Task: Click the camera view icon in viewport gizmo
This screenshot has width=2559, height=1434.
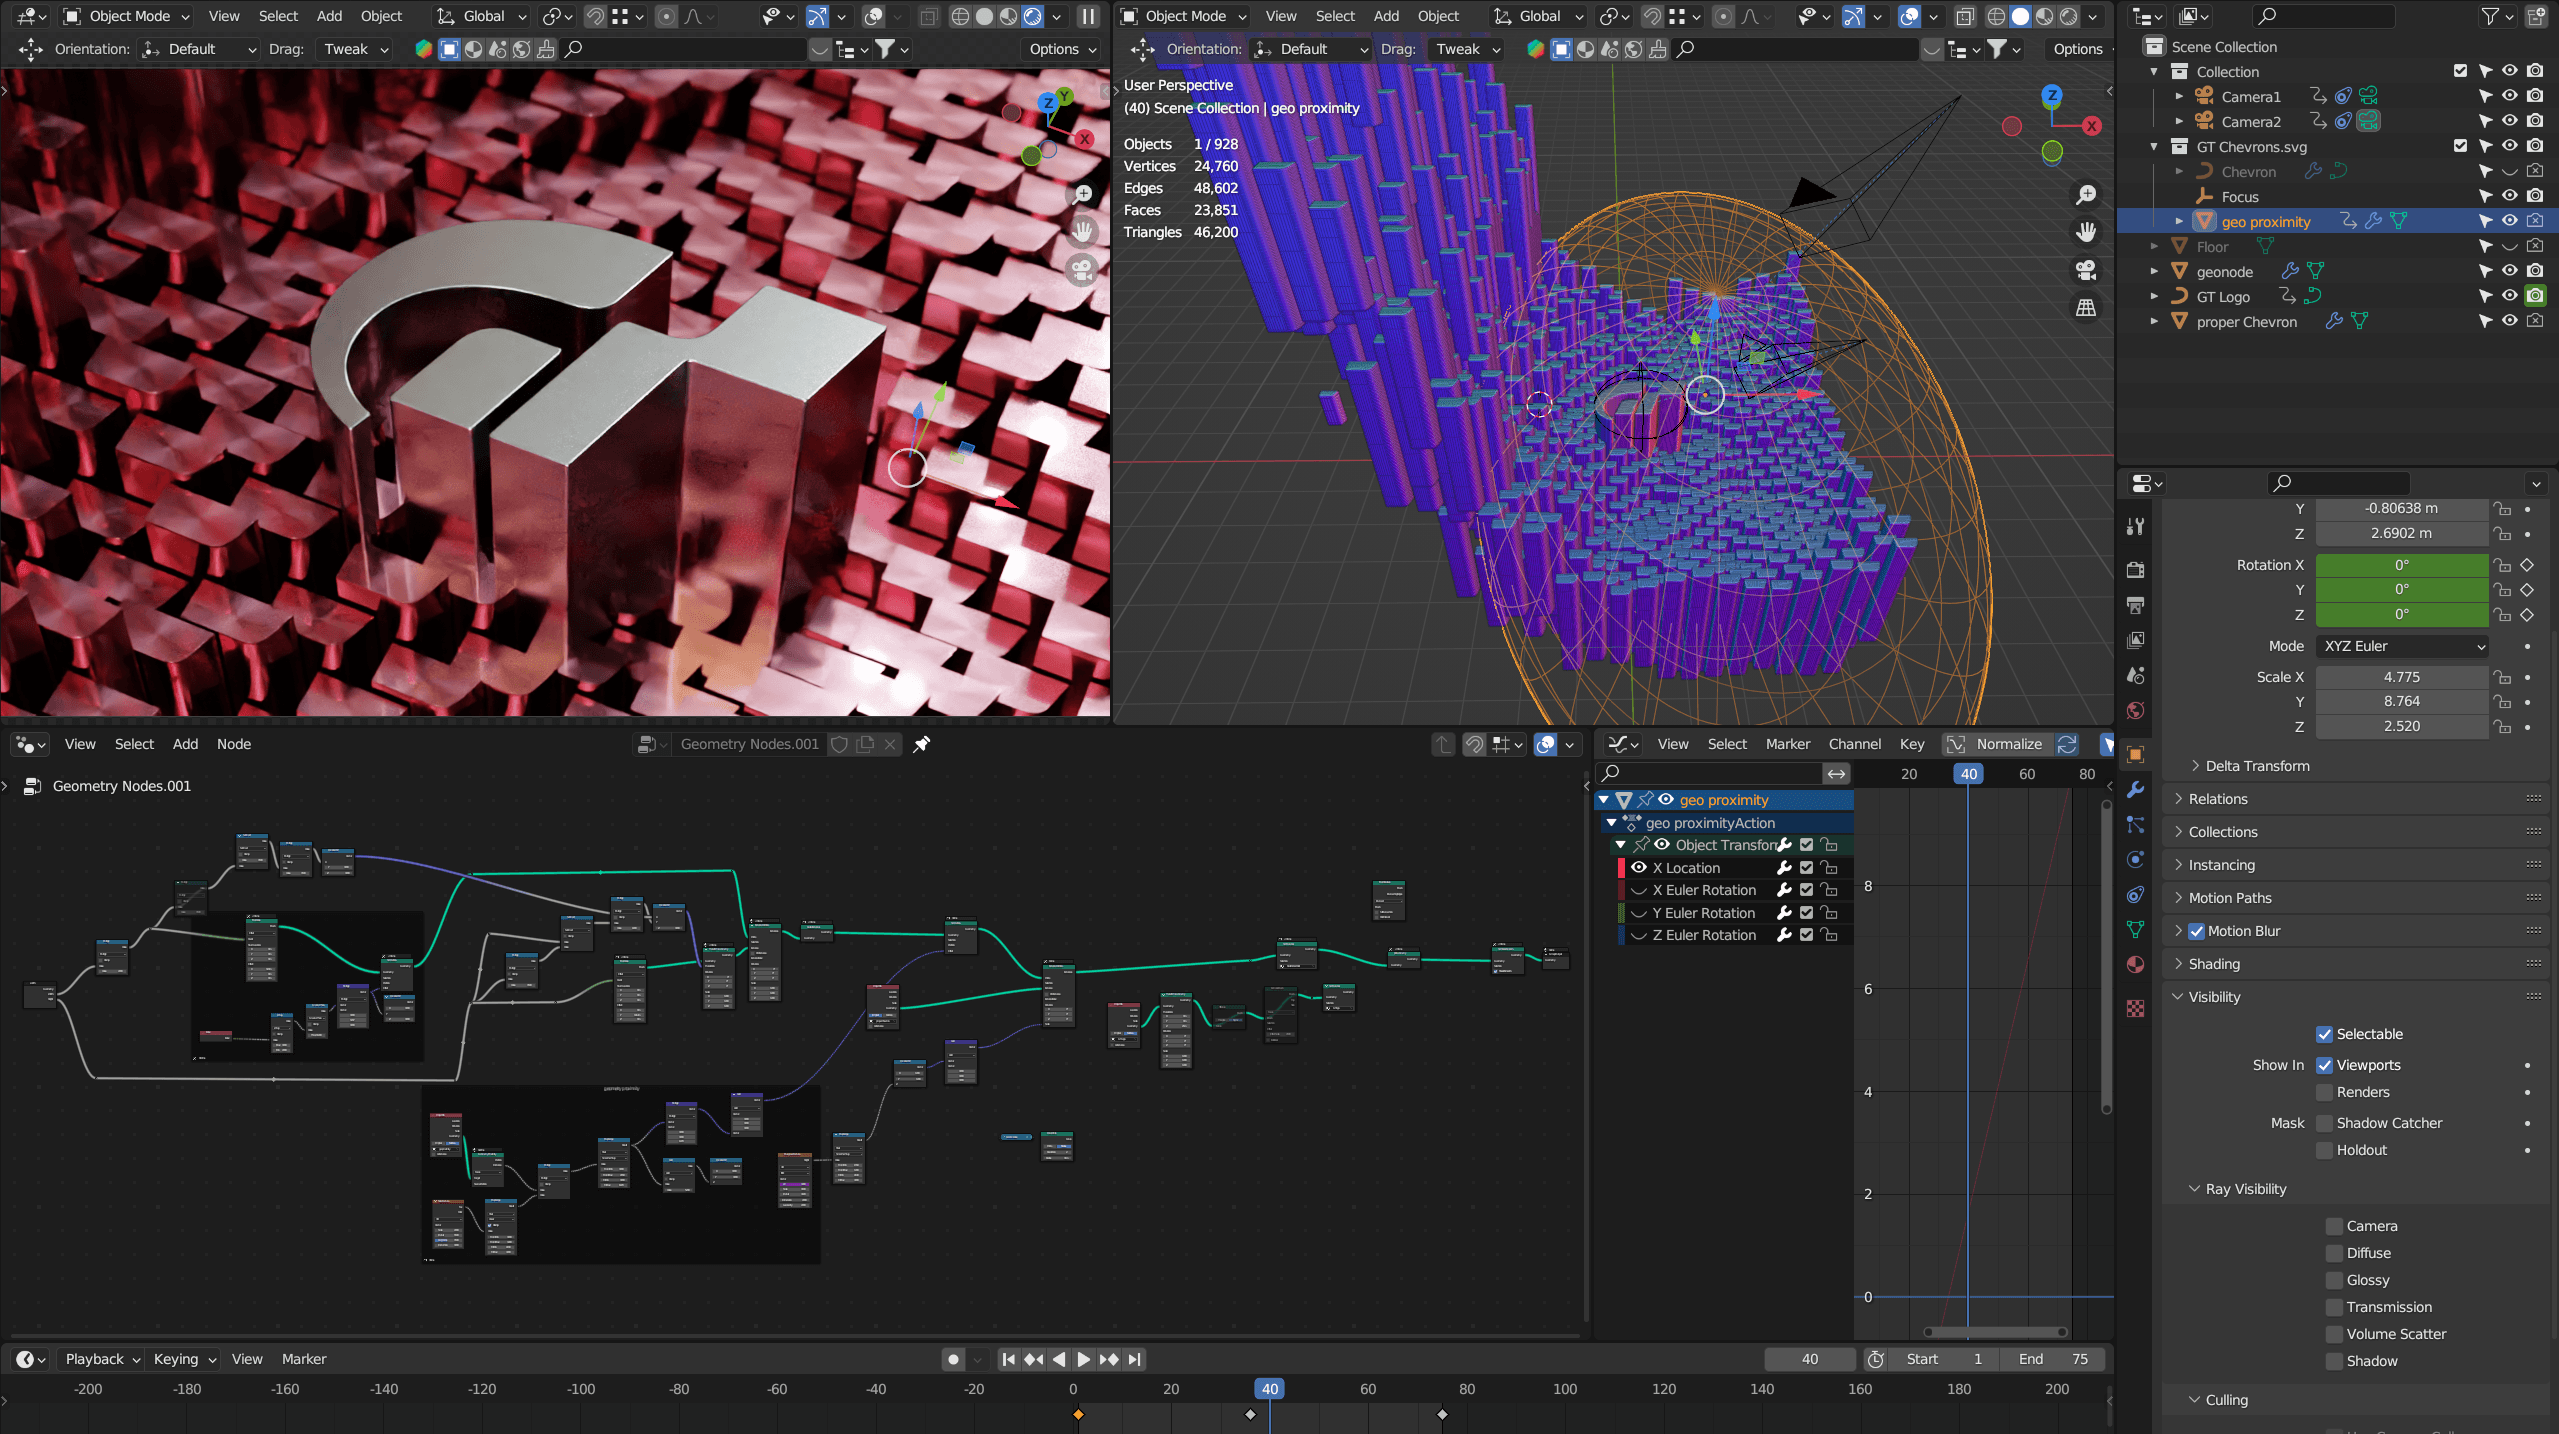Action: (2085, 270)
